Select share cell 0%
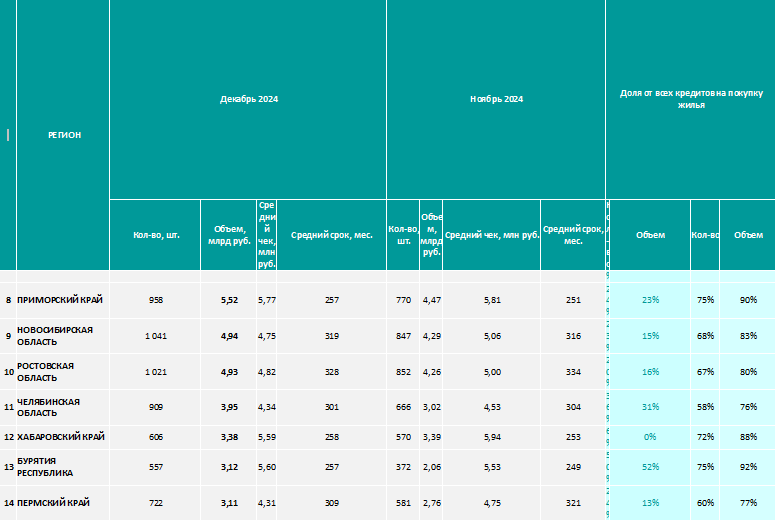775x520 pixels. click(x=650, y=437)
